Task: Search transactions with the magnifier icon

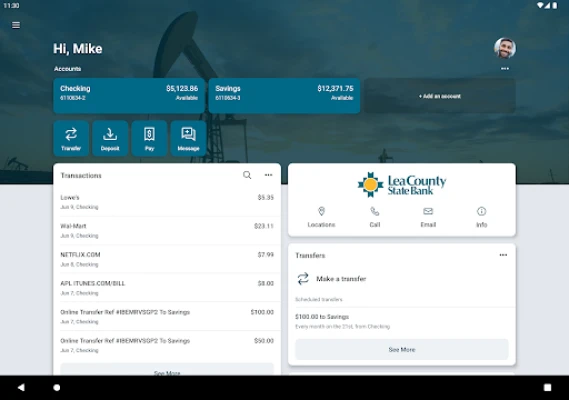Action: pos(247,175)
